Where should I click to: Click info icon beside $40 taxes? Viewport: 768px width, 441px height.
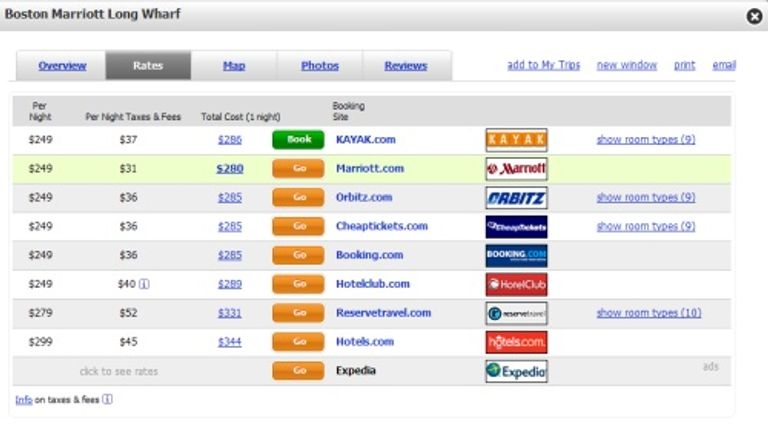click(x=144, y=284)
